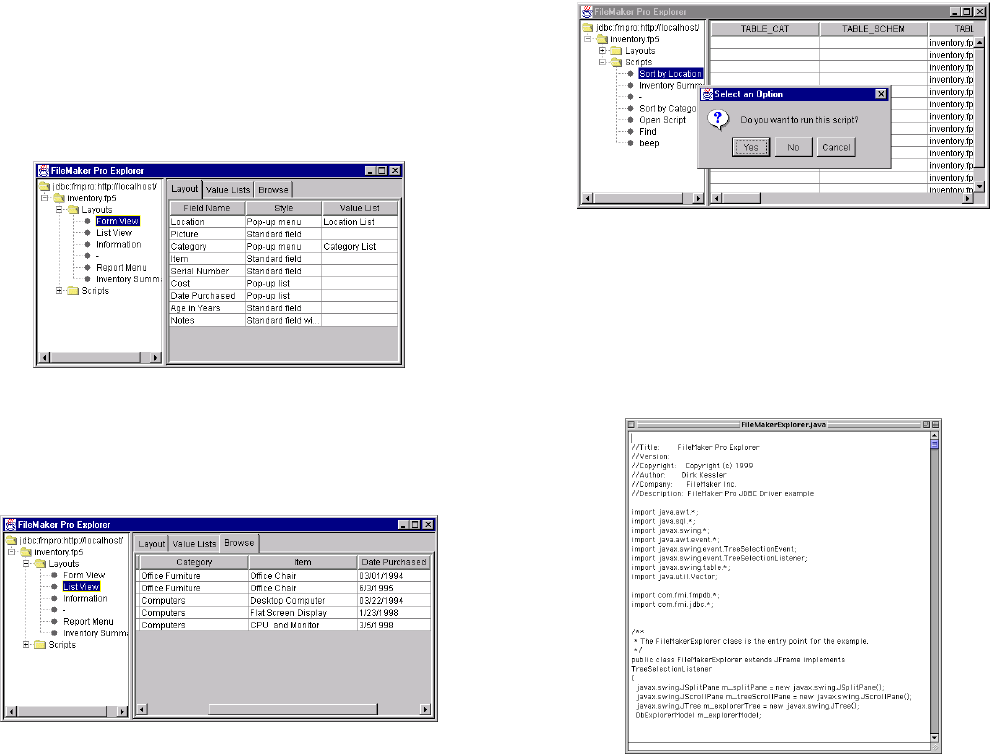994x756 pixels.
Task: Open the Browse tab in middle window
Action: [273, 189]
